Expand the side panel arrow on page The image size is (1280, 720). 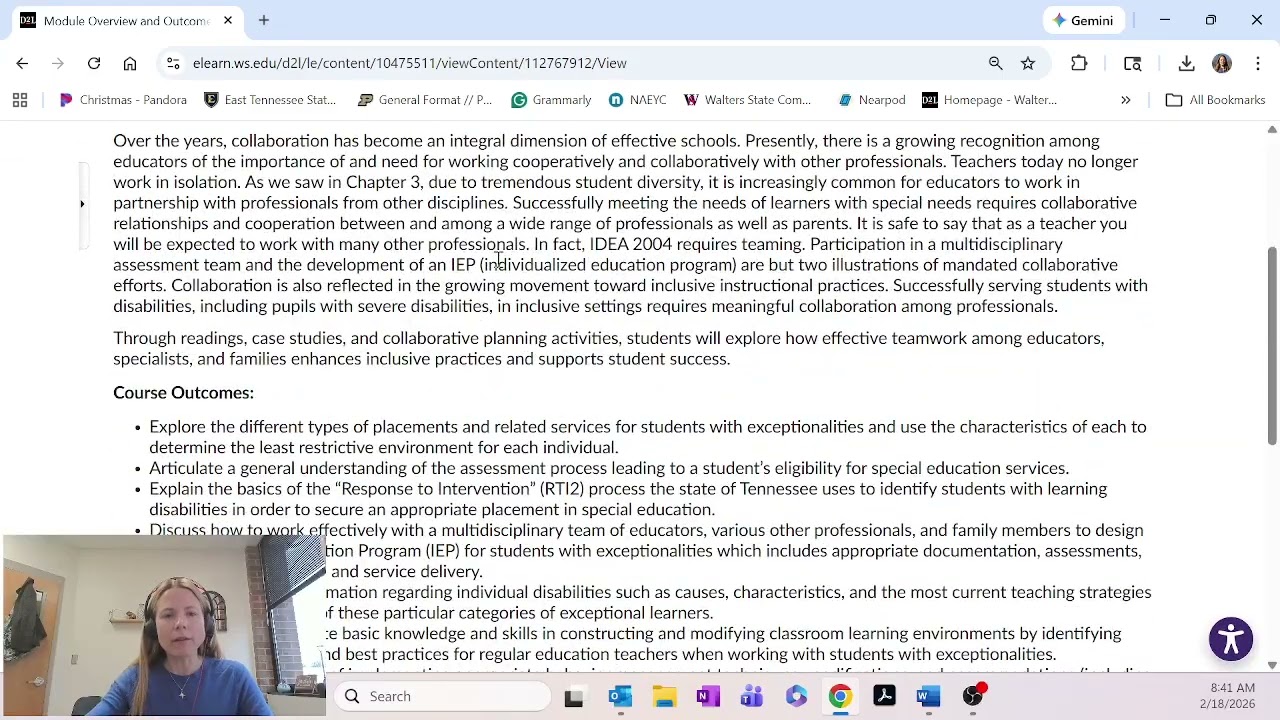click(82, 204)
